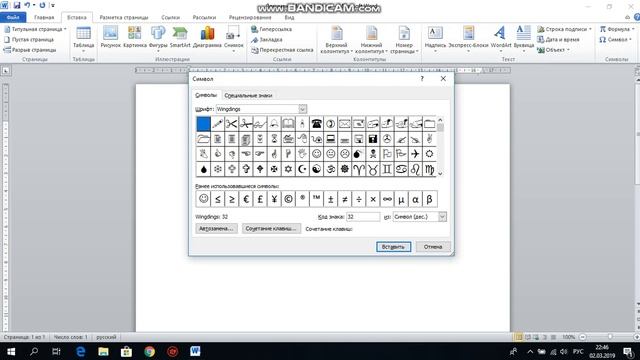Viewport: 640px width, 360px height.
Task: Open the Формула equation dropdown
Action: coord(617,29)
